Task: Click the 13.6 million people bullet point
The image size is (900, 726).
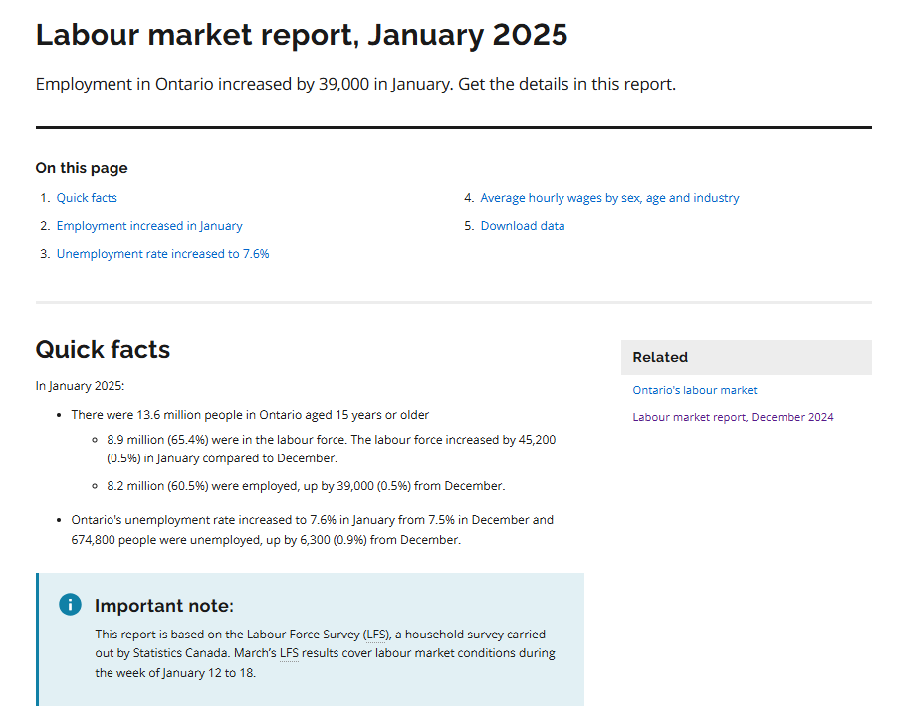Action: [x=250, y=414]
